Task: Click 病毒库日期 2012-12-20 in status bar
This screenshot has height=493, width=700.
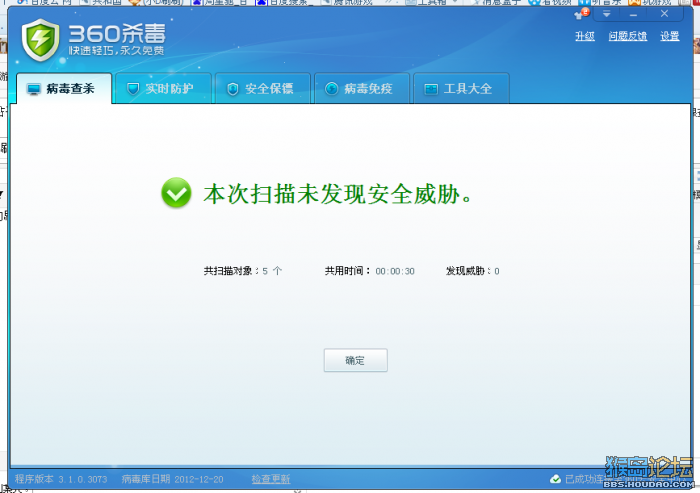Action: [172, 480]
